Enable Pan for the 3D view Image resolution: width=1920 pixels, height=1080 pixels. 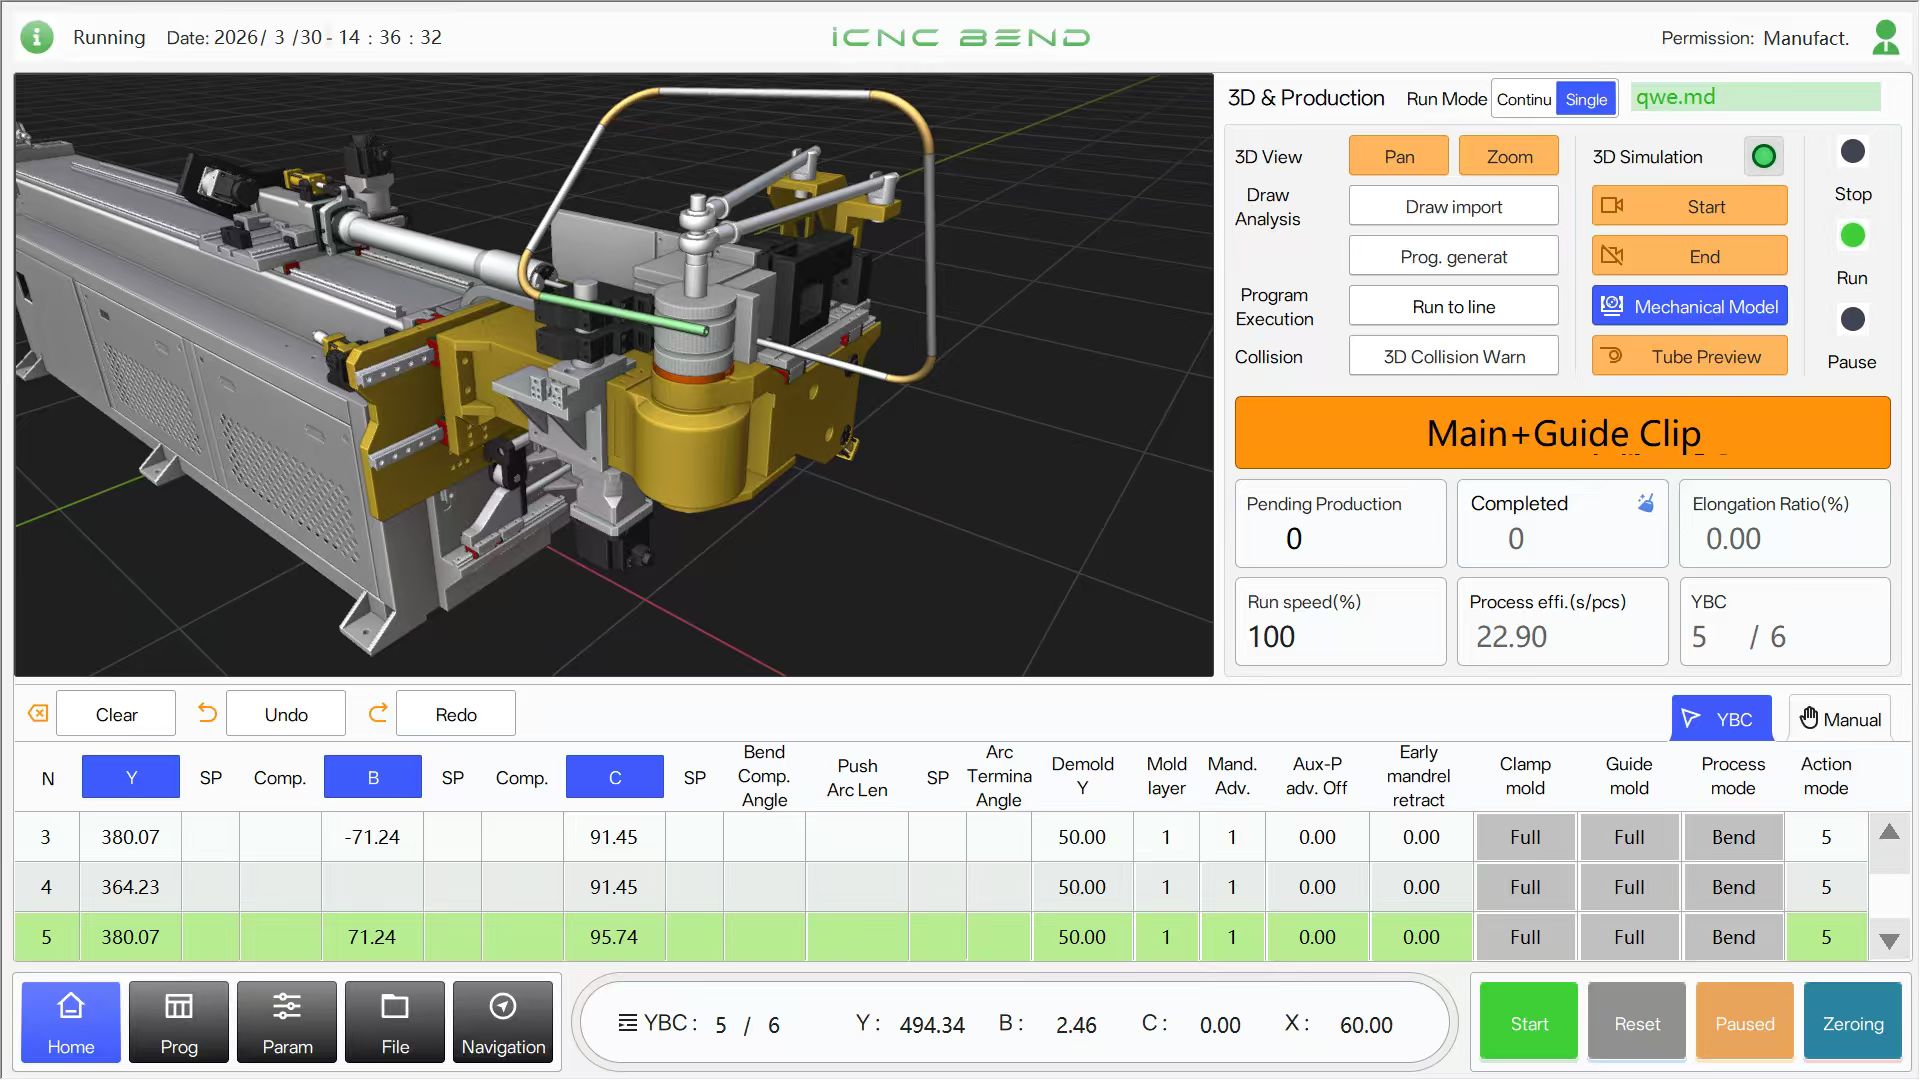pyautogui.click(x=1399, y=156)
